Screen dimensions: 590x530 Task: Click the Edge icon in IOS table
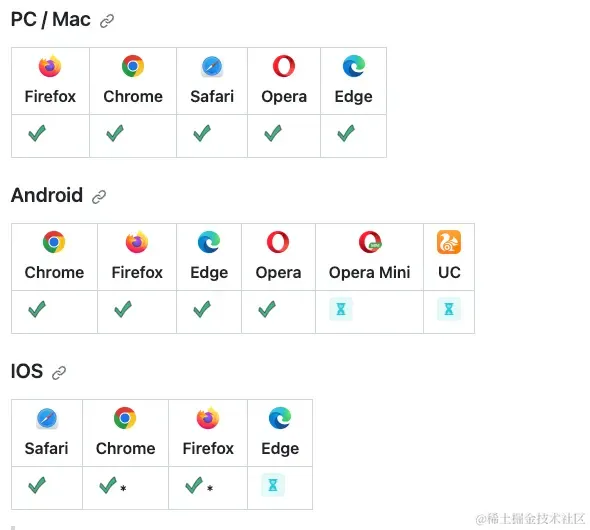click(x=280, y=418)
